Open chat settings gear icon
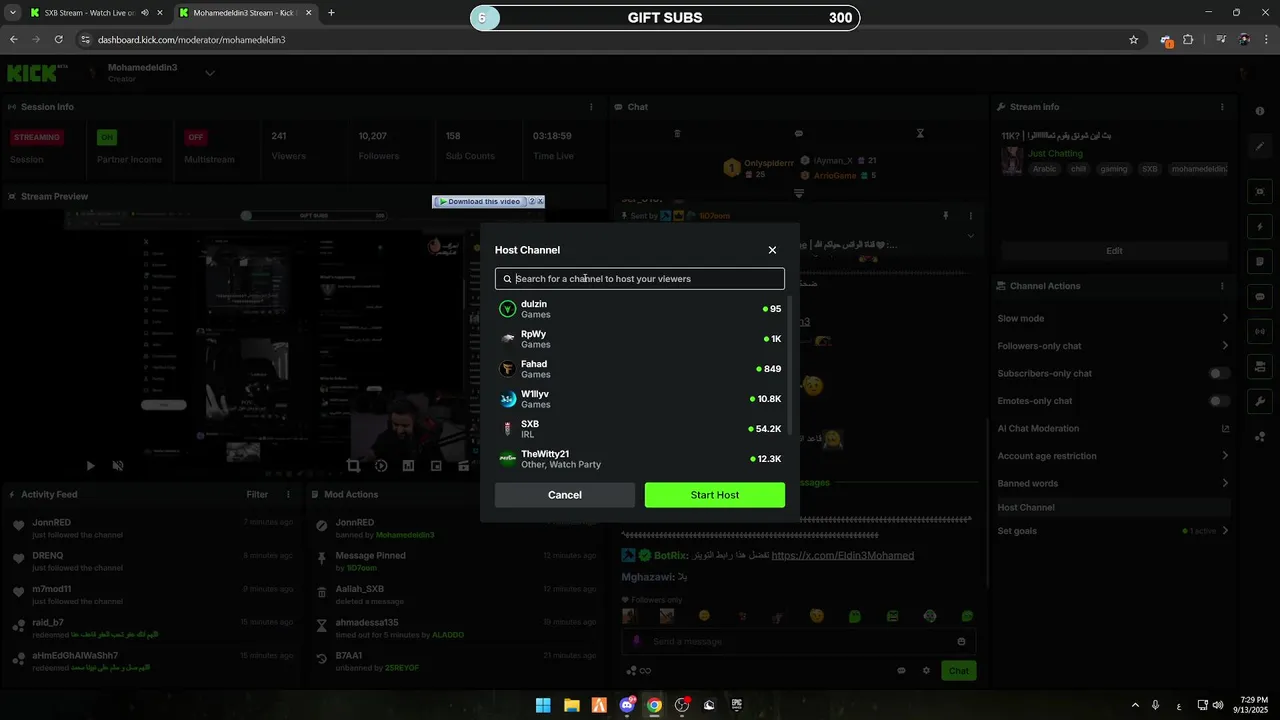 926,671
